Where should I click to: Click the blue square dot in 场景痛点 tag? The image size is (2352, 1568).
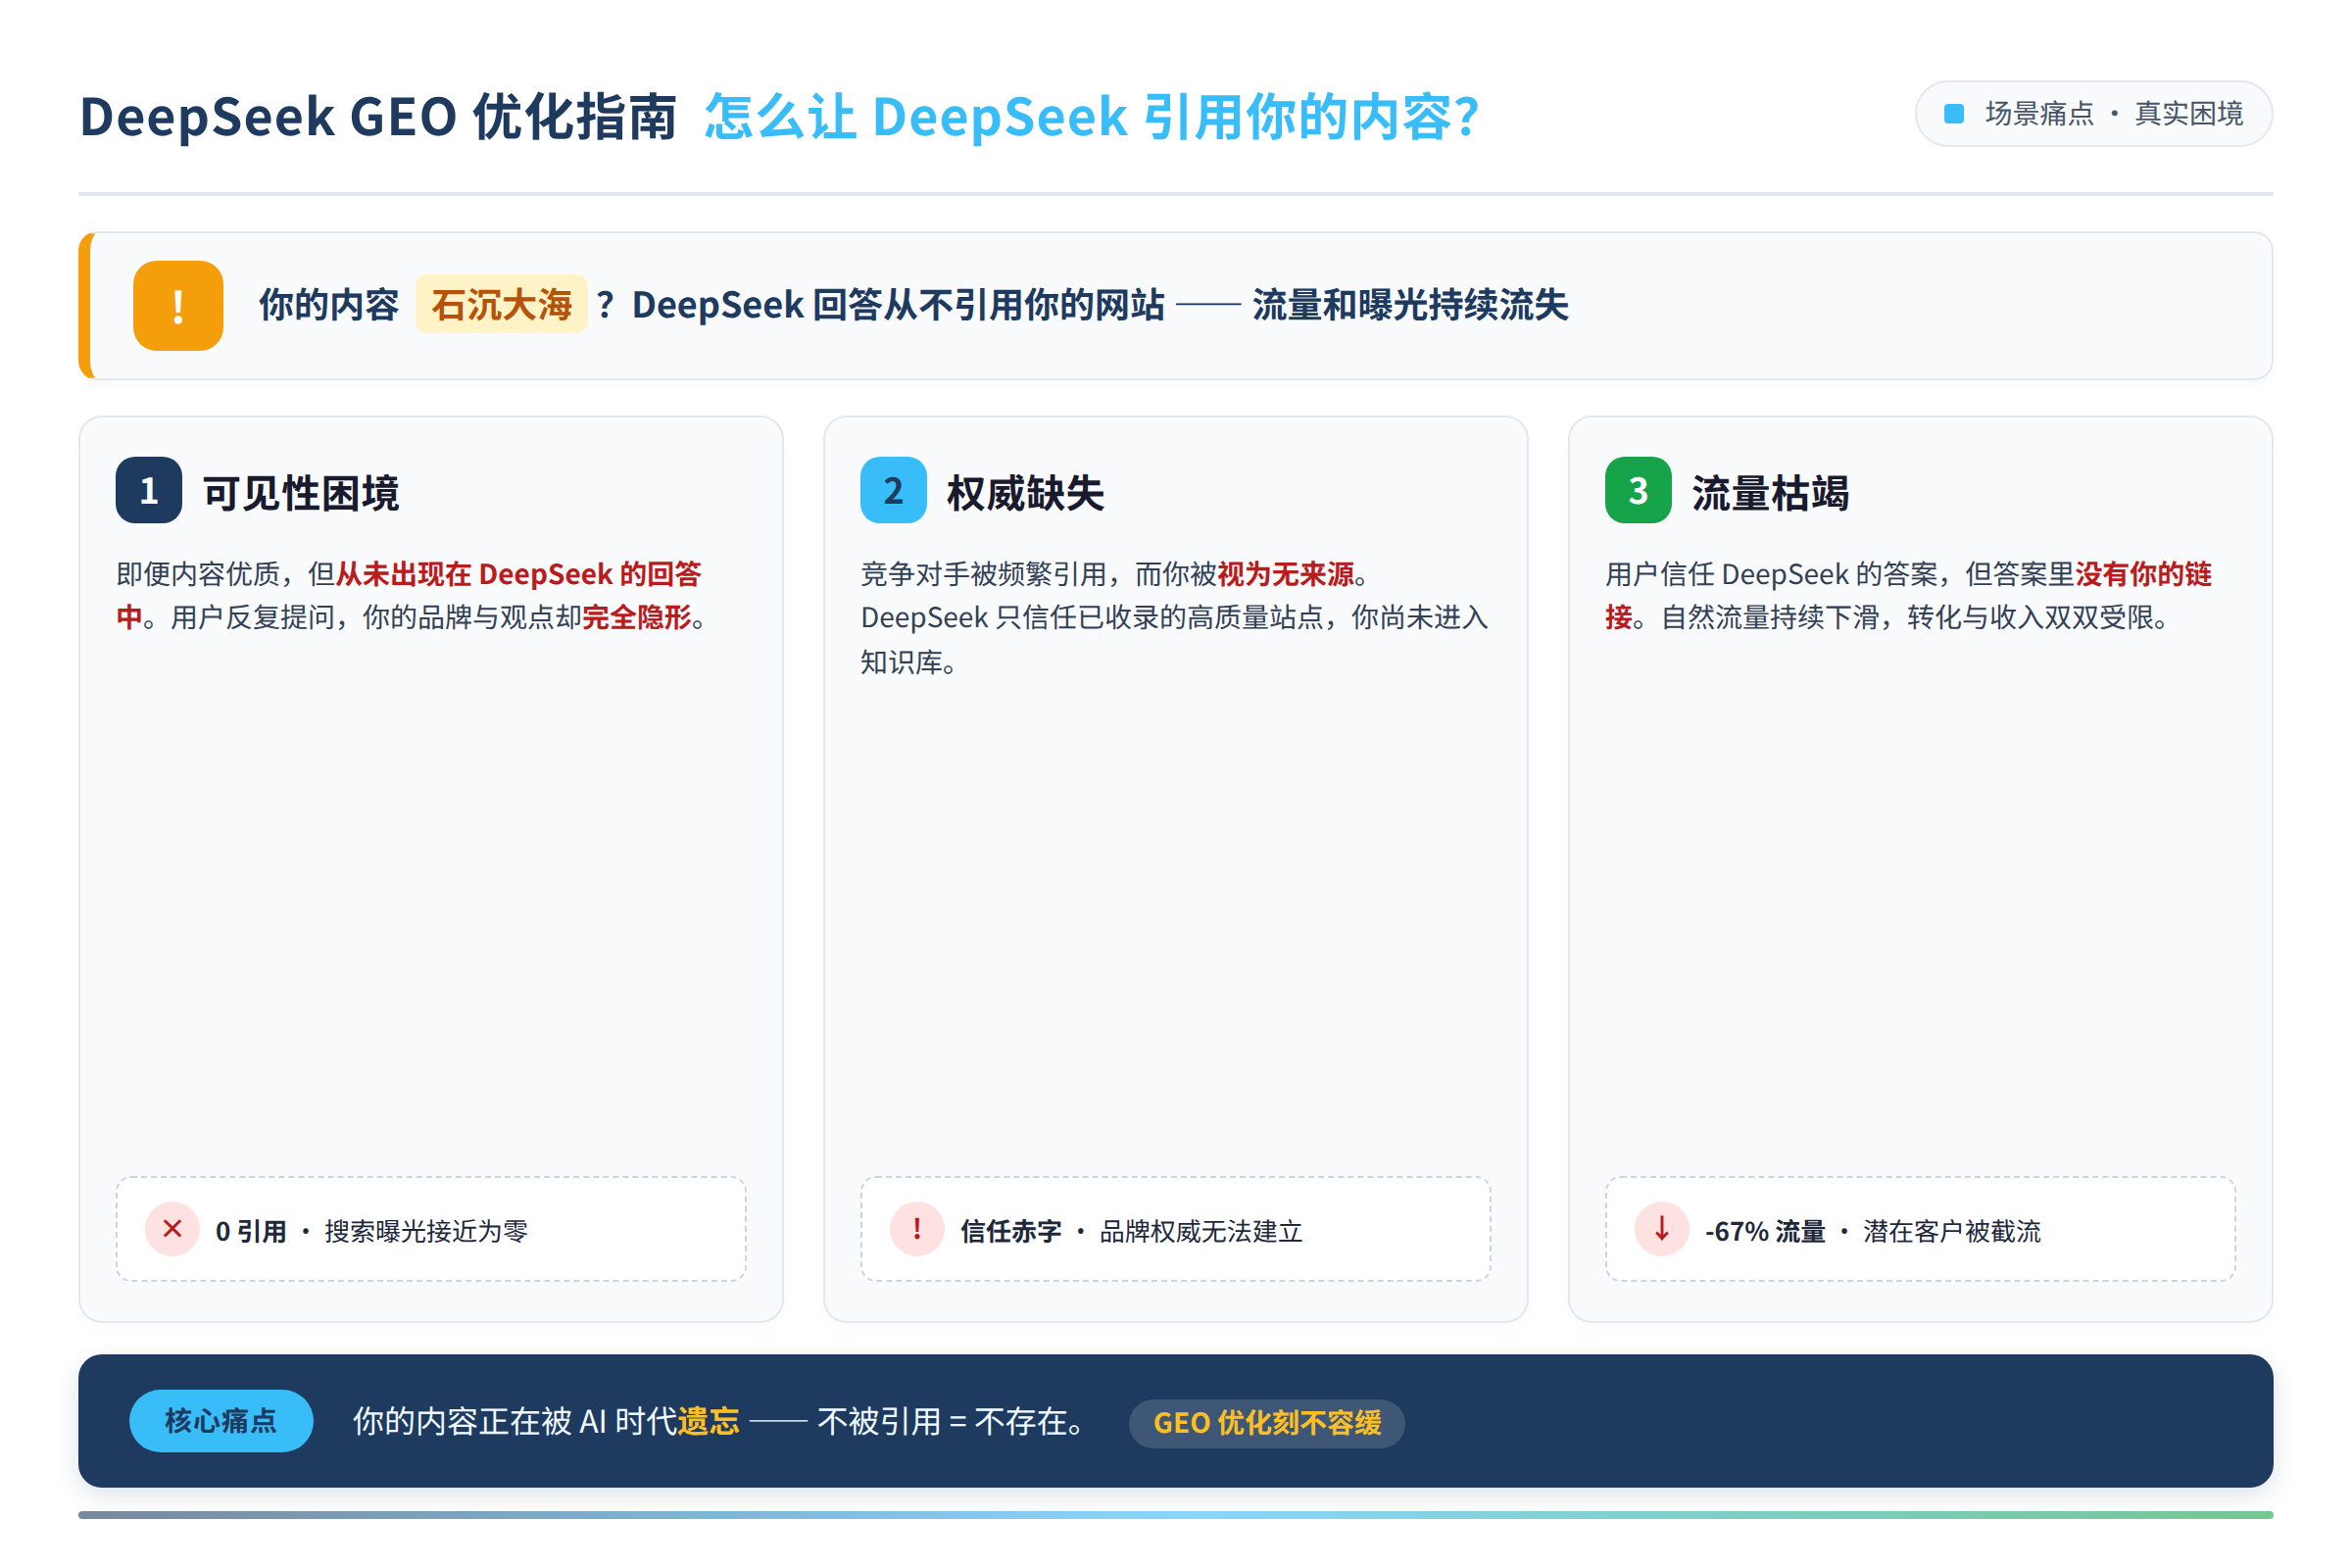point(1954,114)
